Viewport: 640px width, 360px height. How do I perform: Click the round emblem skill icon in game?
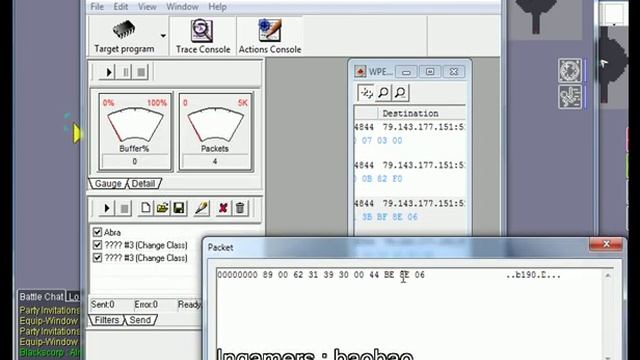570,70
